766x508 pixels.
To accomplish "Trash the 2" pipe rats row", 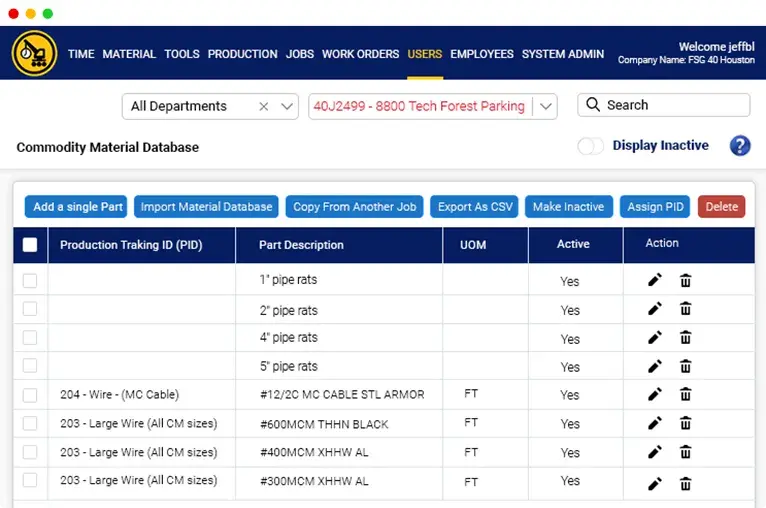I will click(685, 309).
